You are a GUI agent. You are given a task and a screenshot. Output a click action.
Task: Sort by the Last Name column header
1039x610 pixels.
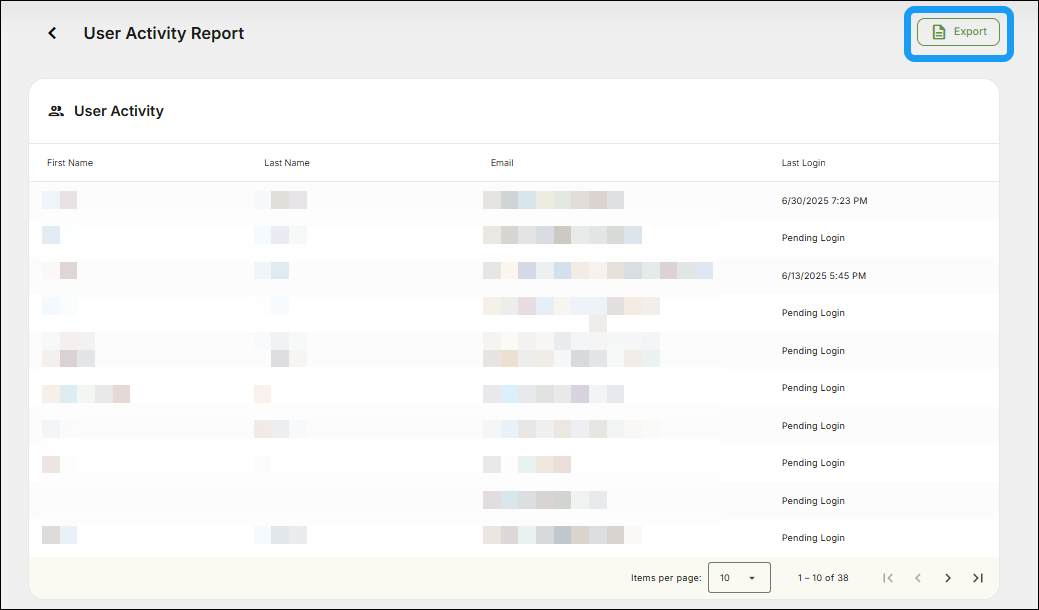point(287,162)
